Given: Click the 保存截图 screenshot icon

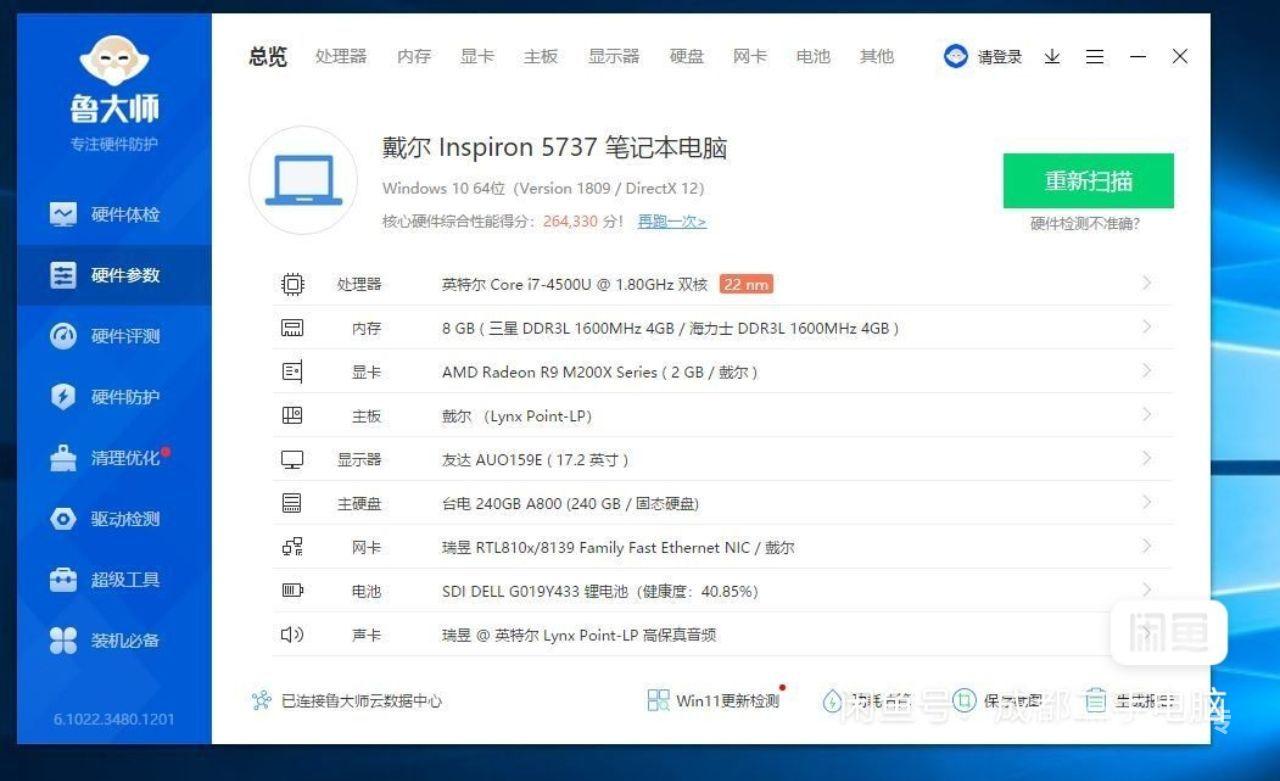Looking at the screenshot, I should [x=964, y=700].
